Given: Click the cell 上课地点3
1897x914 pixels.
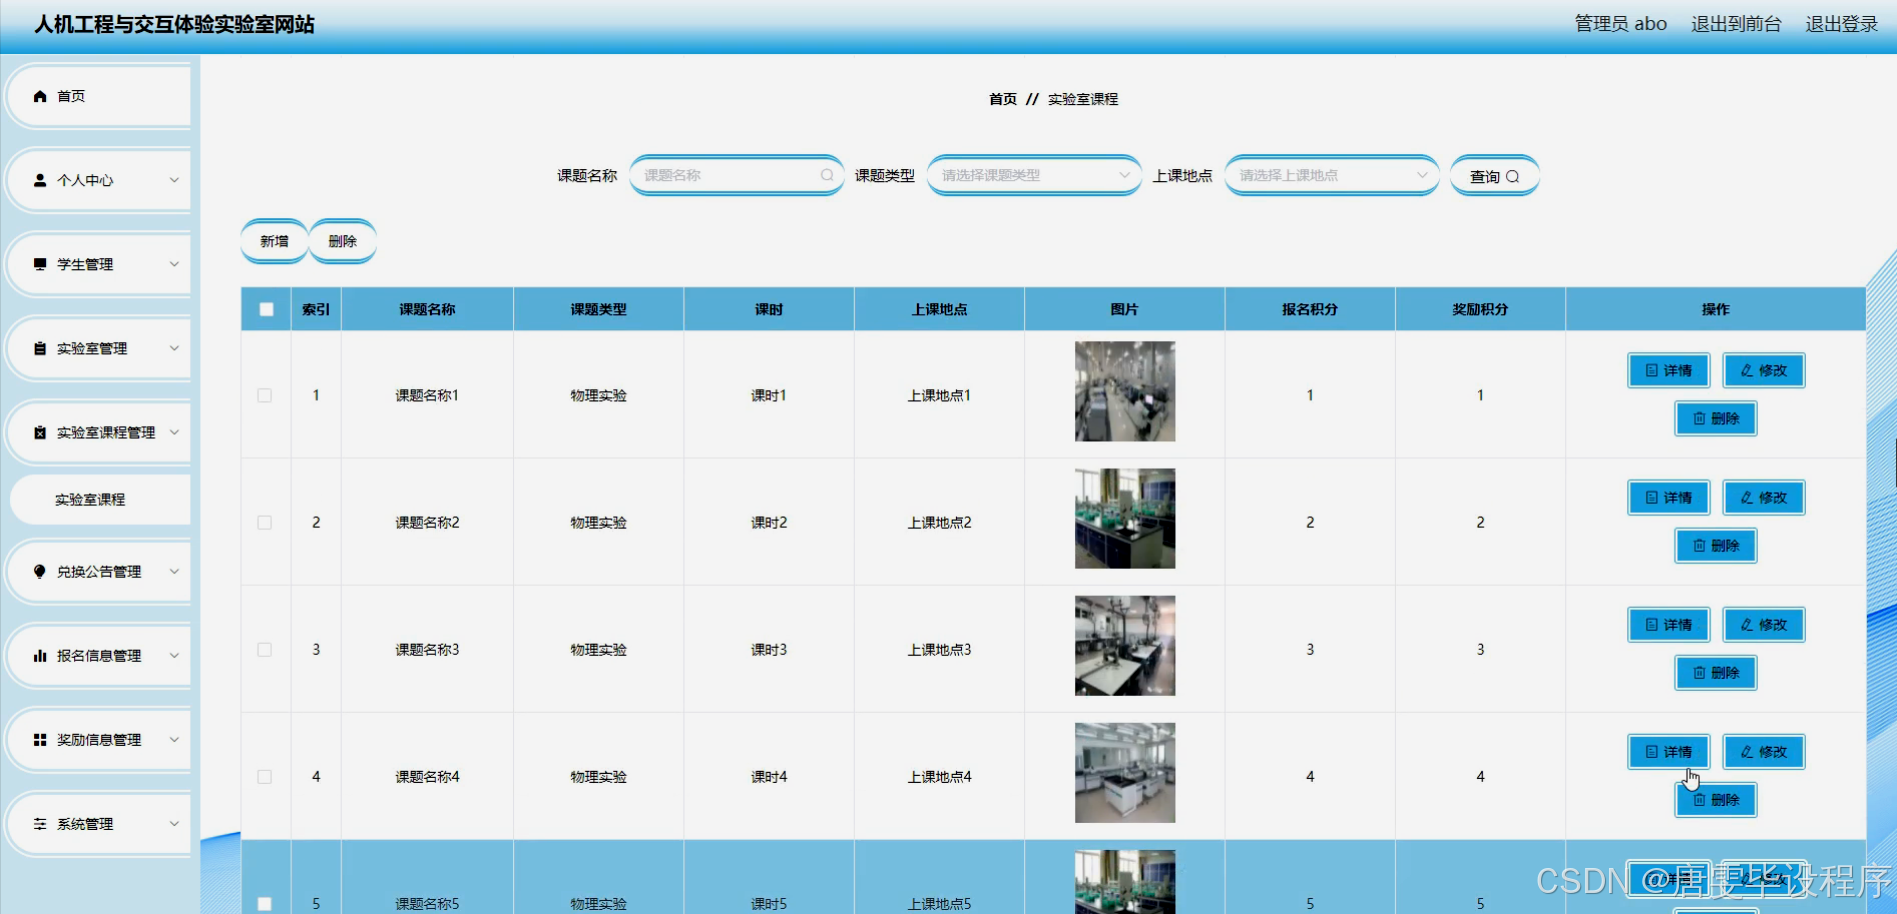Looking at the screenshot, I should click(939, 649).
